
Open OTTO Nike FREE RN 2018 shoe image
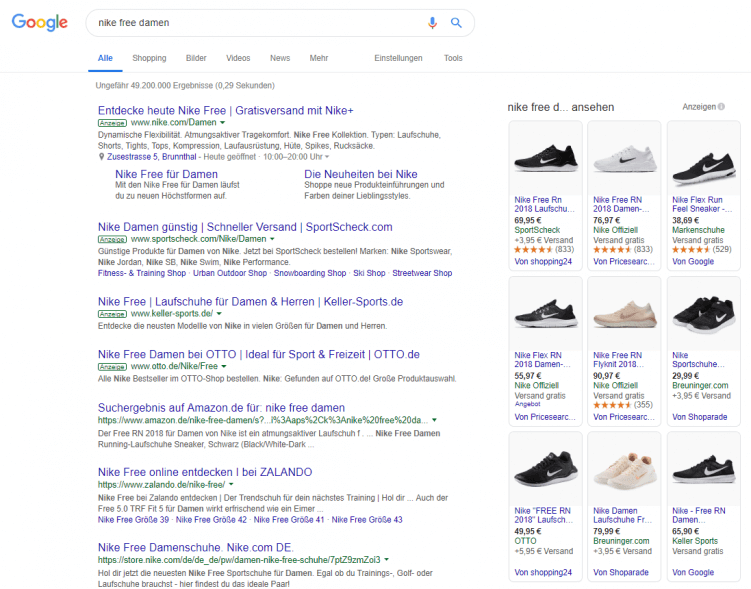click(546, 469)
